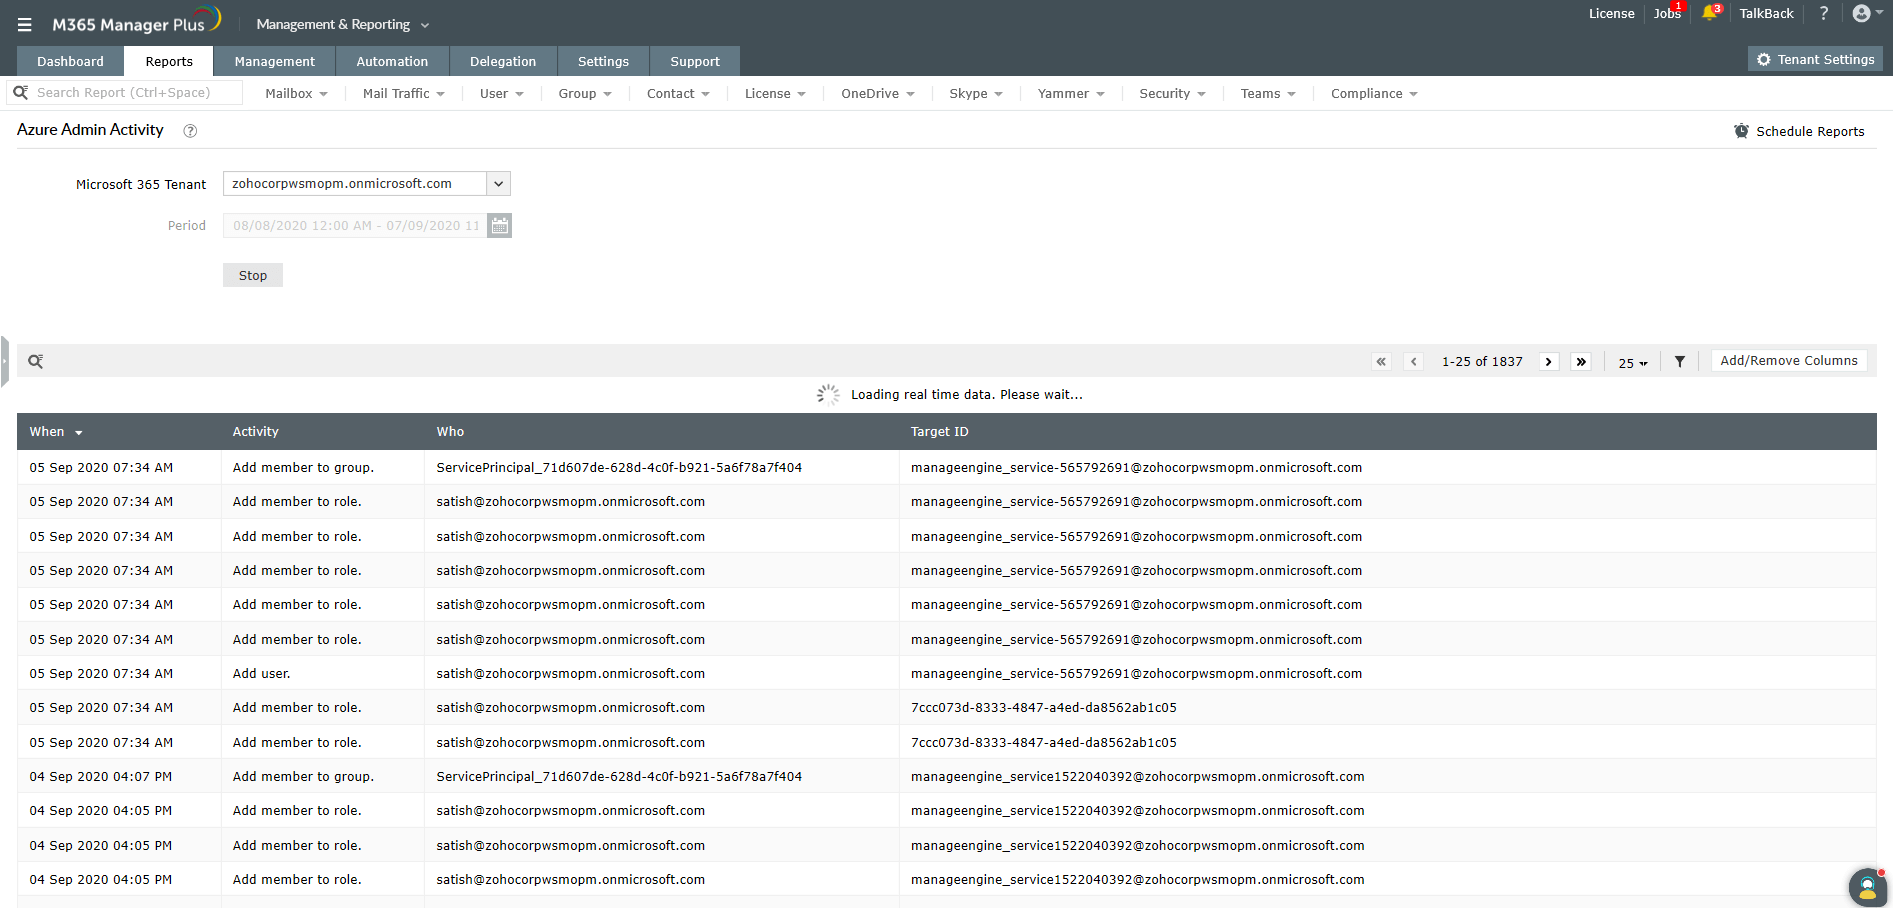Click the Tenant Settings gear button

pos(1815,59)
